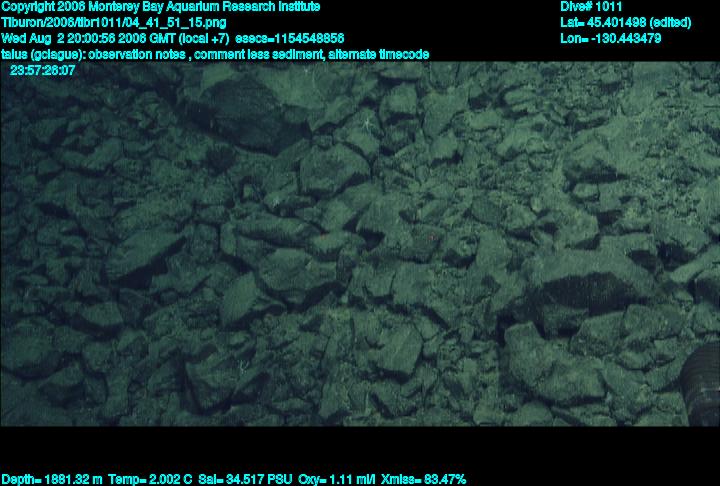Select the Tiburon image file path text
The width and height of the screenshot is (720, 486).
pyautogui.click(x=113, y=22)
